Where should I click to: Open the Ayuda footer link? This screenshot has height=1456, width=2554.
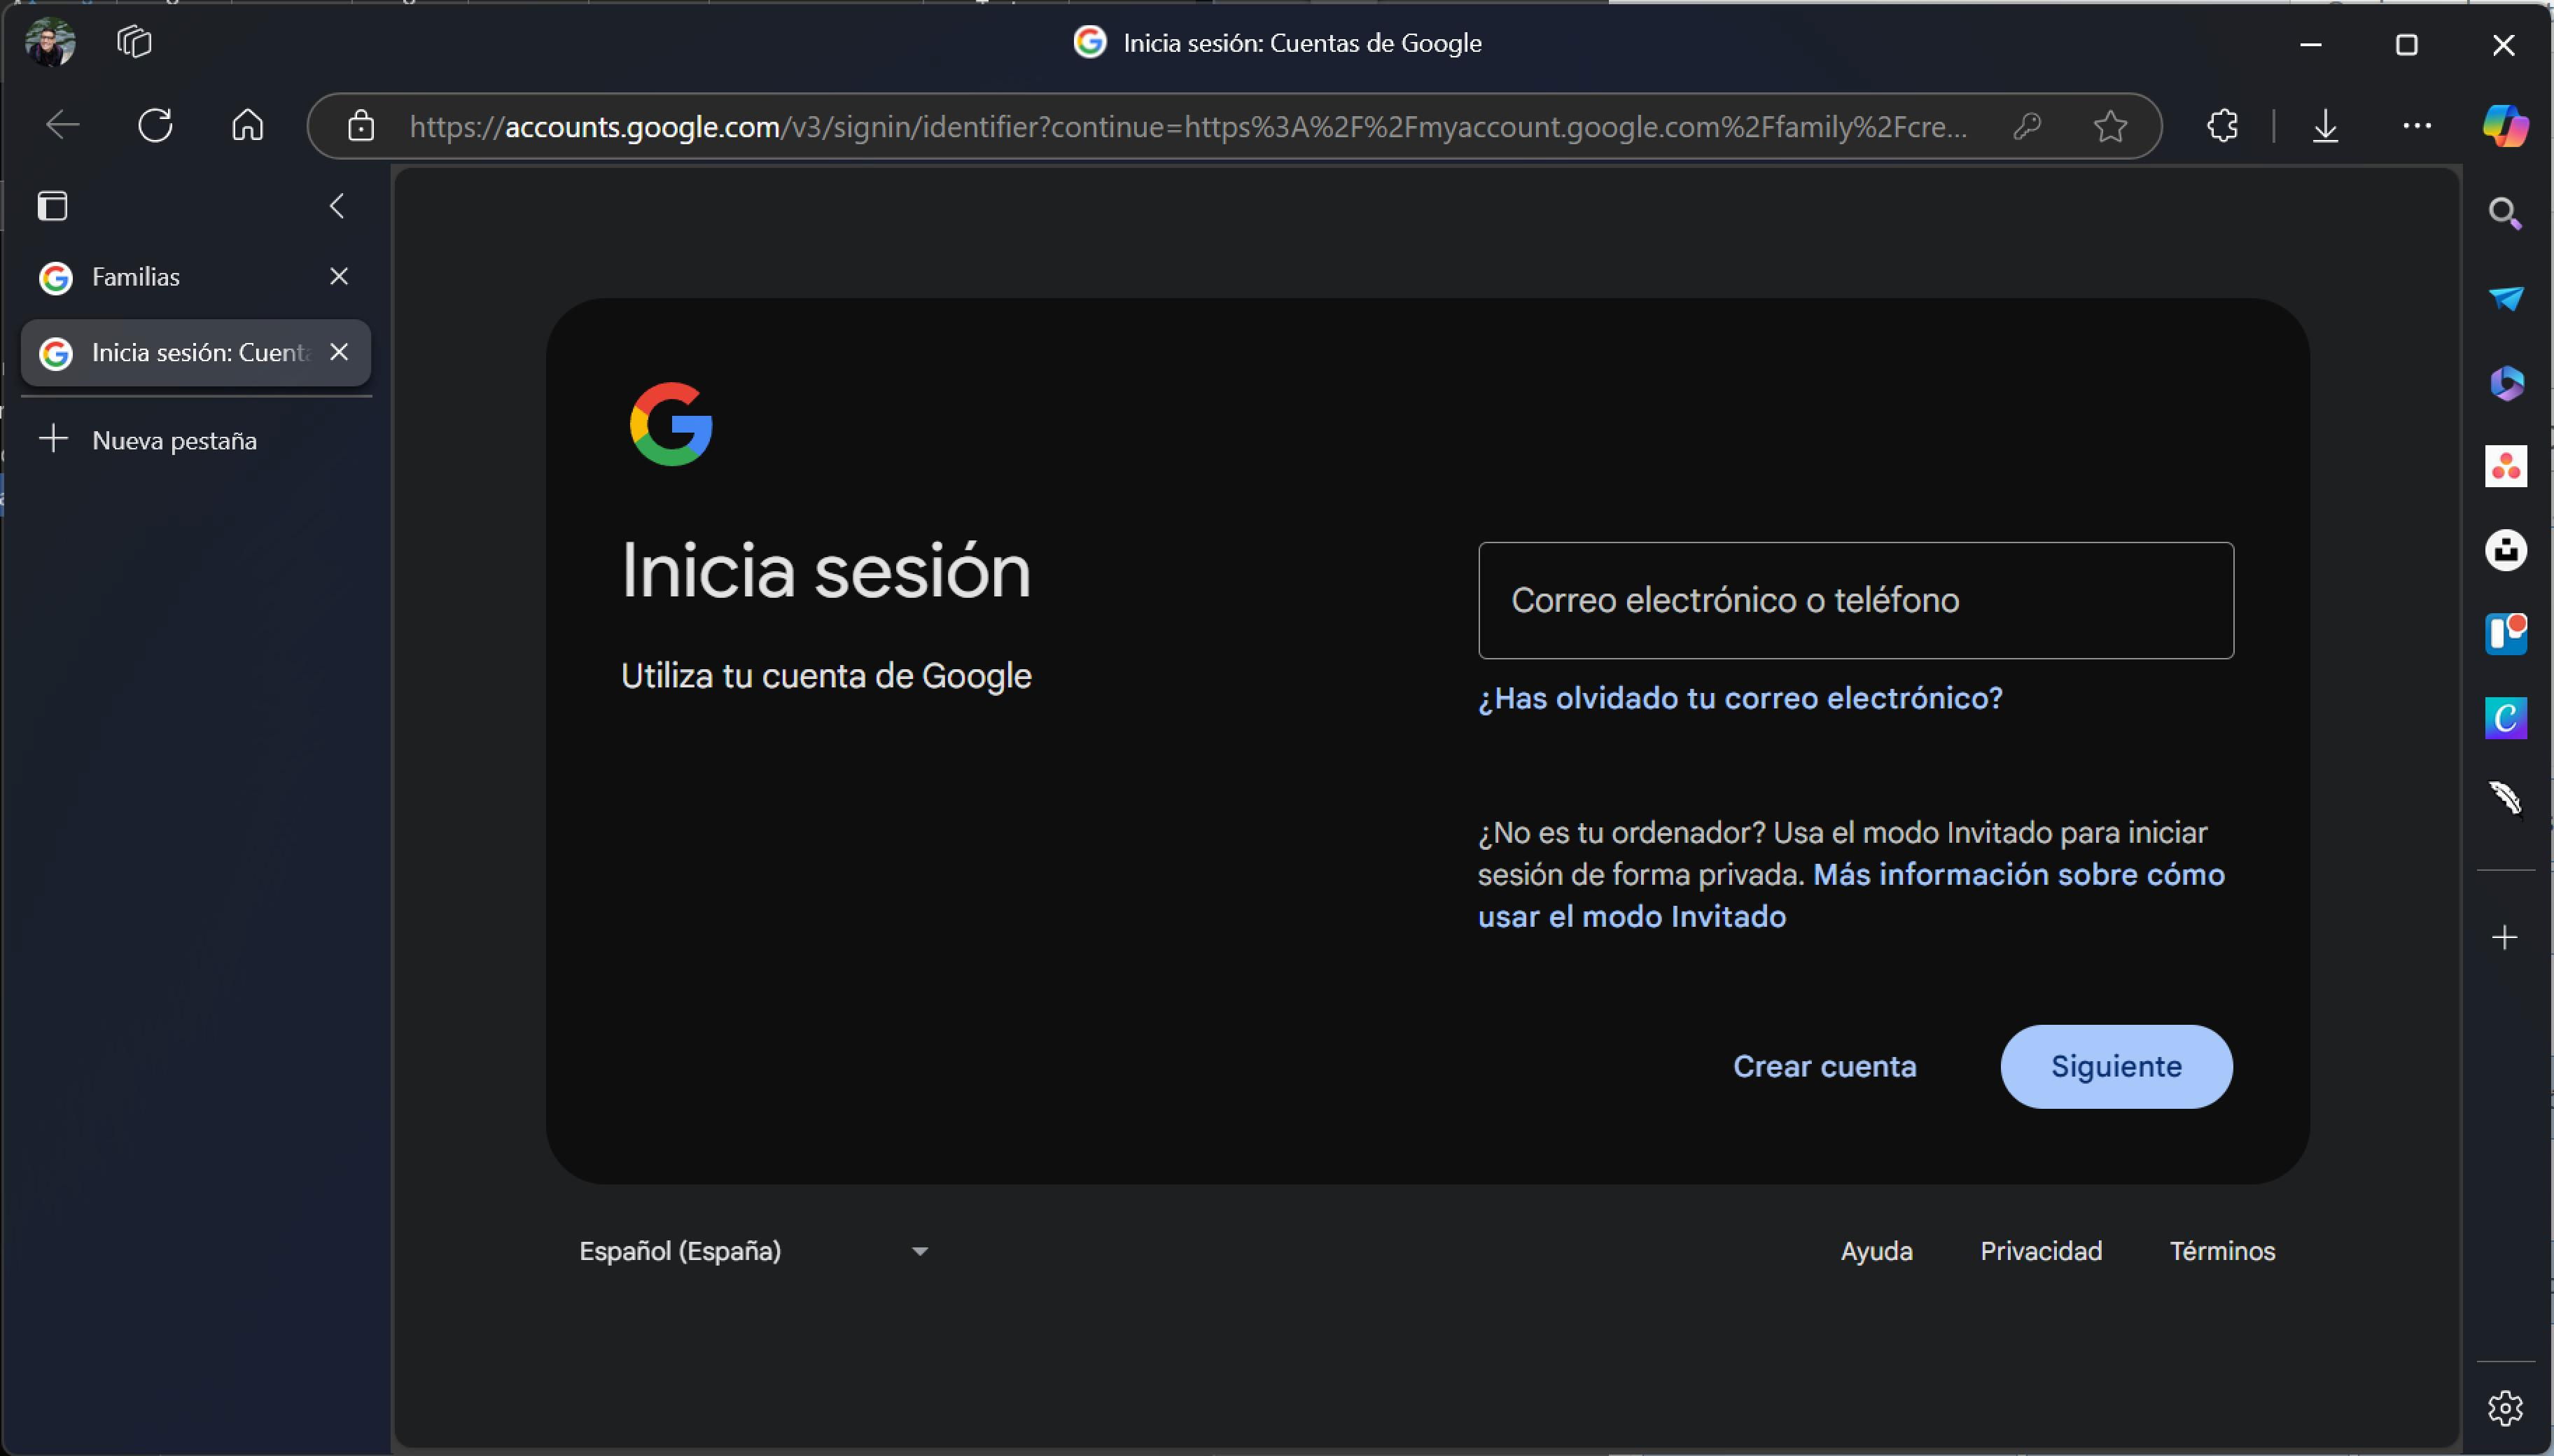tap(1876, 1251)
